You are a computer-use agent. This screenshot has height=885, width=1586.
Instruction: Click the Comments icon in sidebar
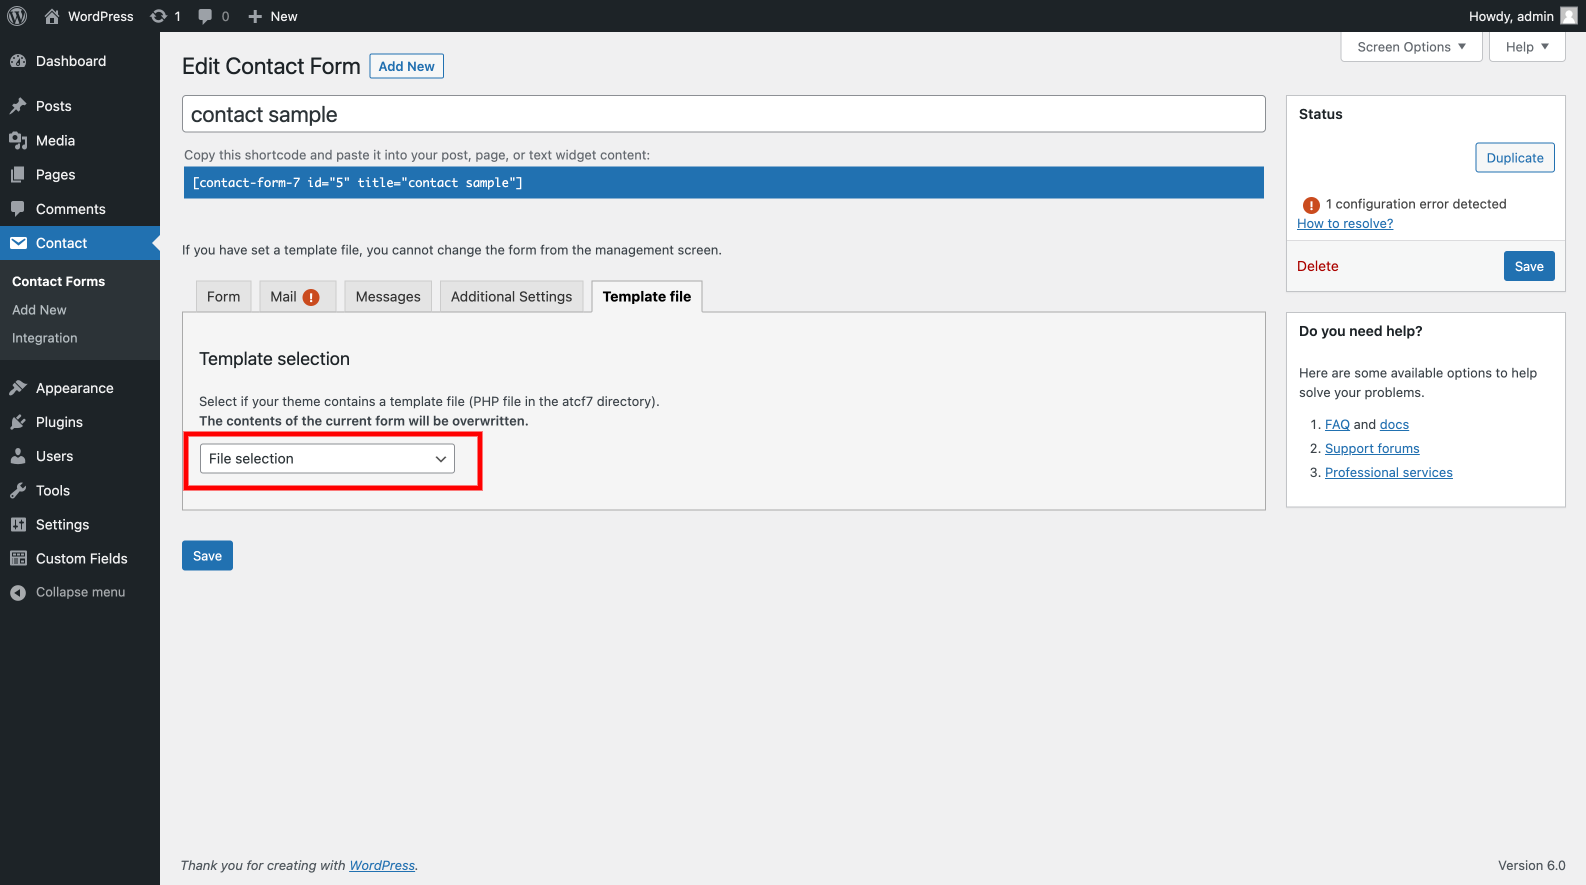coord(18,209)
